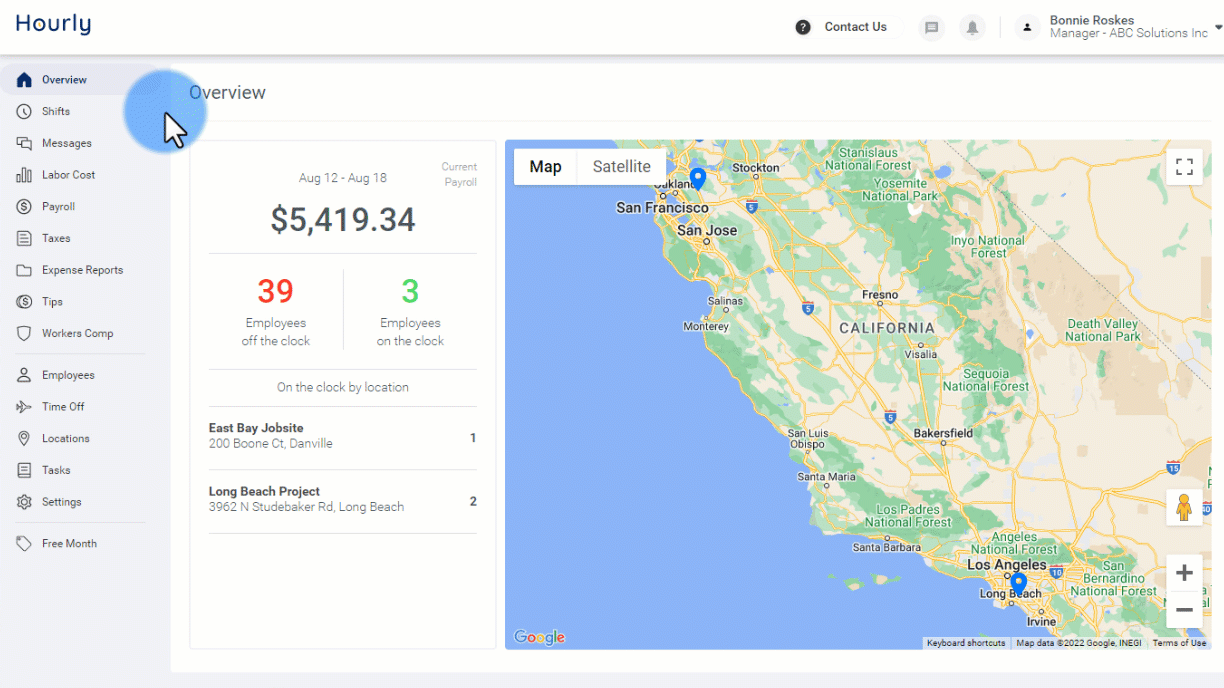This screenshot has width=1224, height=688.
Task: Click the Employees person icon
Action: [24, 375]
